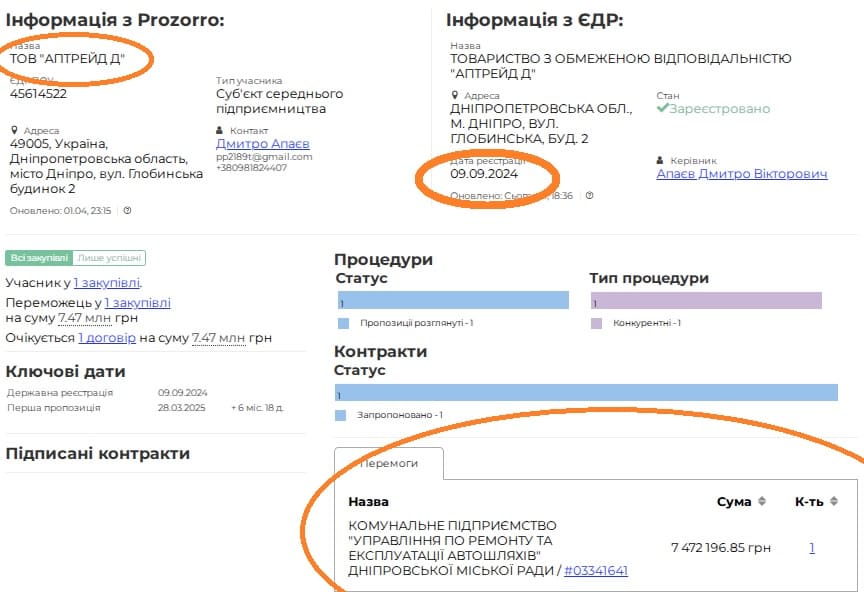Click win count '1' in К-ть column

(x=812, y=548)
